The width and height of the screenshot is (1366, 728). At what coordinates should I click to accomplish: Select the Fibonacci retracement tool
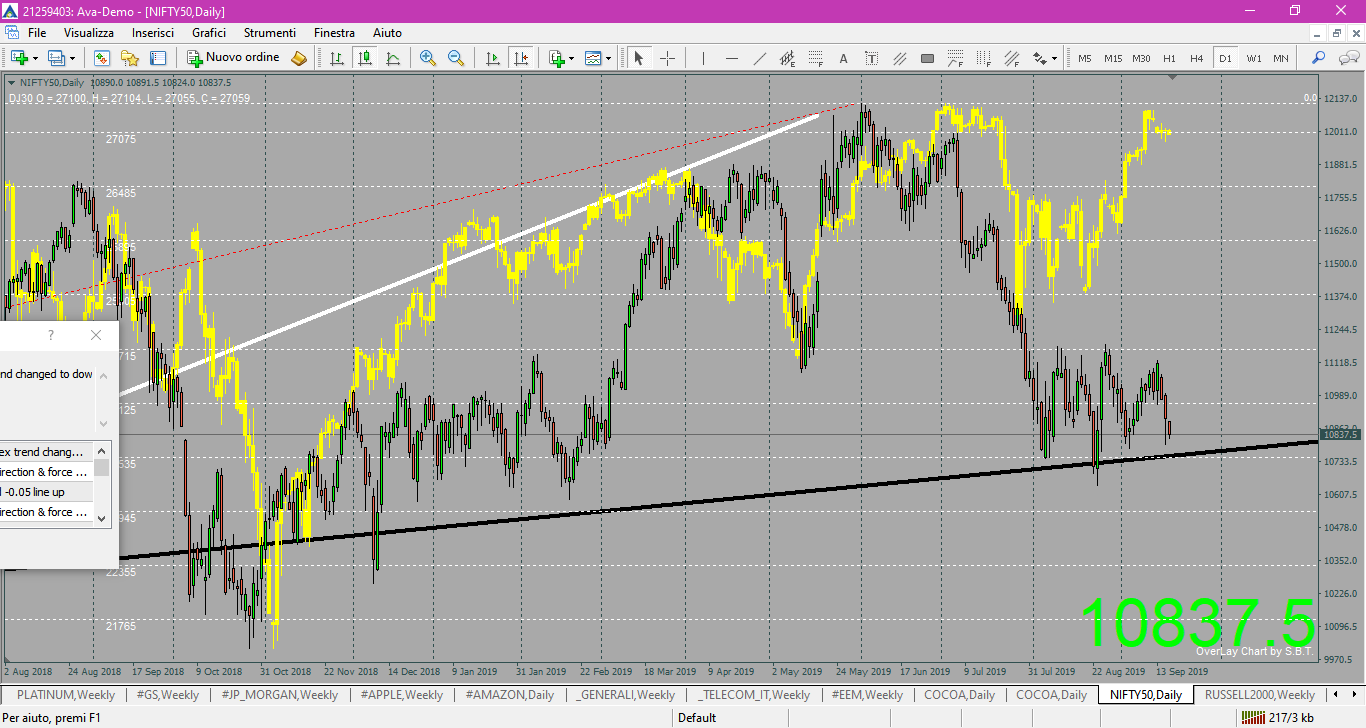tap(815, 58)
